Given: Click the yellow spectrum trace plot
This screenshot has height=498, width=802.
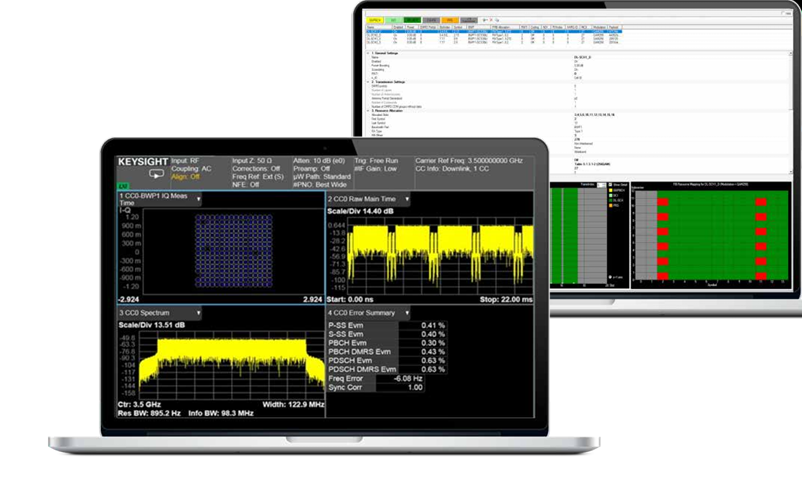Looking at the screenshot, I should pyautogui.click(x=232, y=364).
